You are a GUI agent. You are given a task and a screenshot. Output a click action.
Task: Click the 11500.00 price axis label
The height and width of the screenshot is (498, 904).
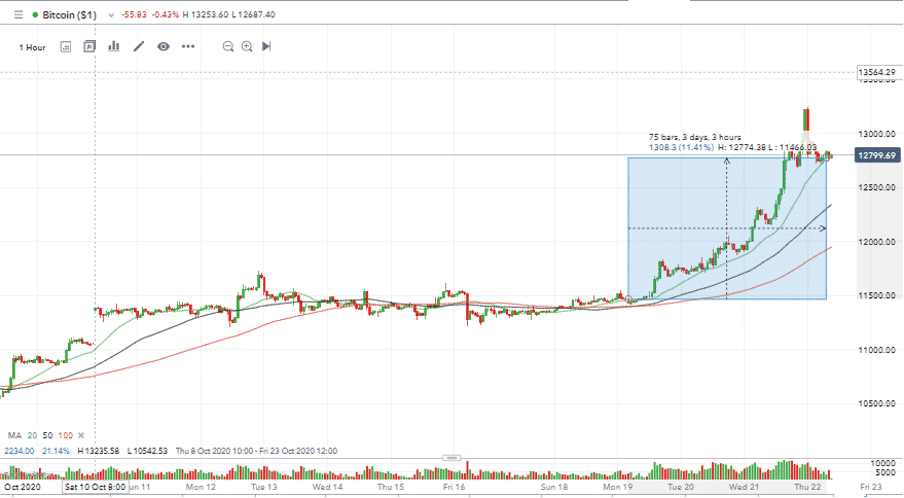(877, 296)
